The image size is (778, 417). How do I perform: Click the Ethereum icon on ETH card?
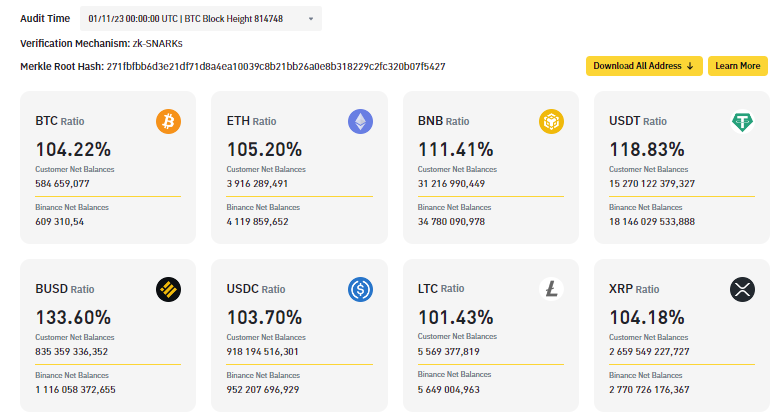pos(360,122)
